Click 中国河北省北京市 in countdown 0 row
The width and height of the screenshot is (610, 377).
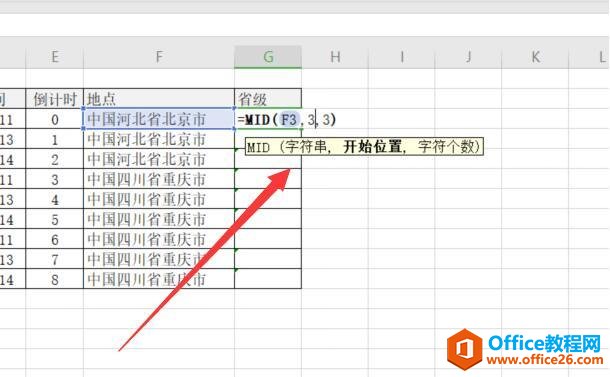[x=159, y=119]
